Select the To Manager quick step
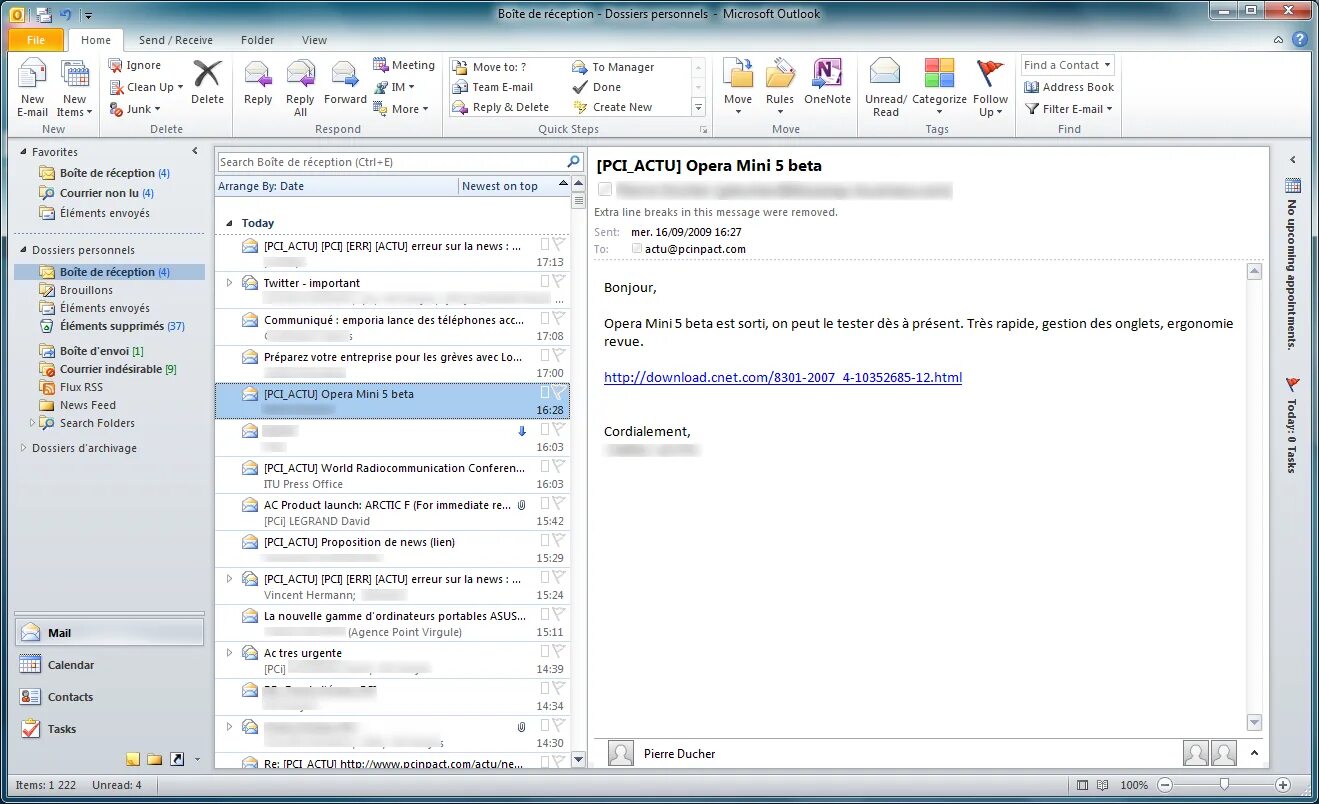Viewport: 1319px width, 804px height. click(613, 67)
